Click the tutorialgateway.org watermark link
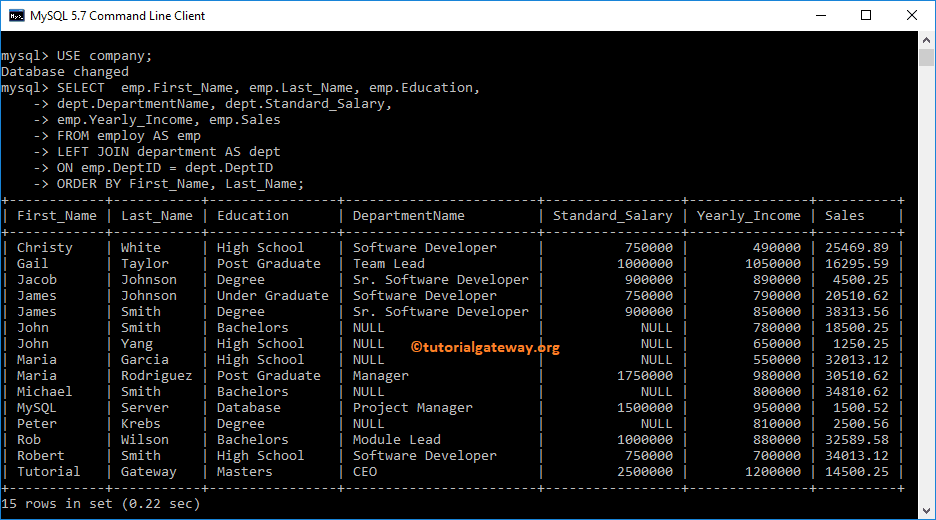 coord(485,347)
